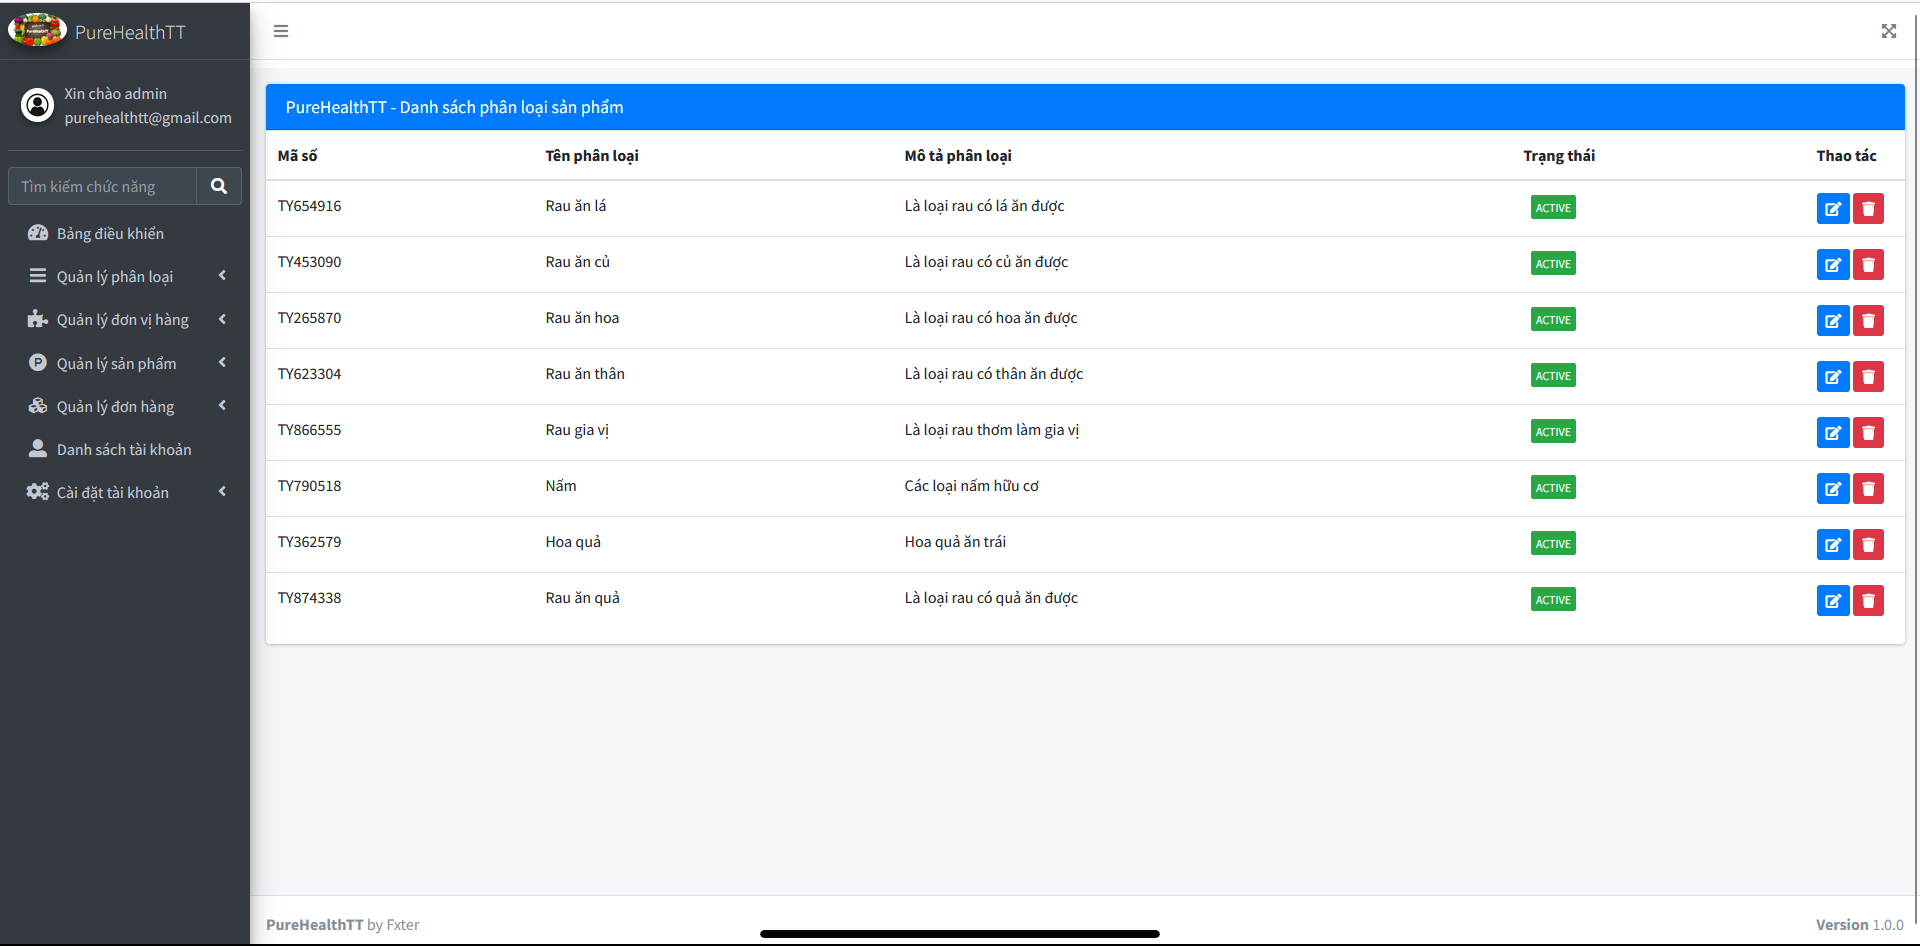Click the PureHealthTT footer link

pos(314,925)
